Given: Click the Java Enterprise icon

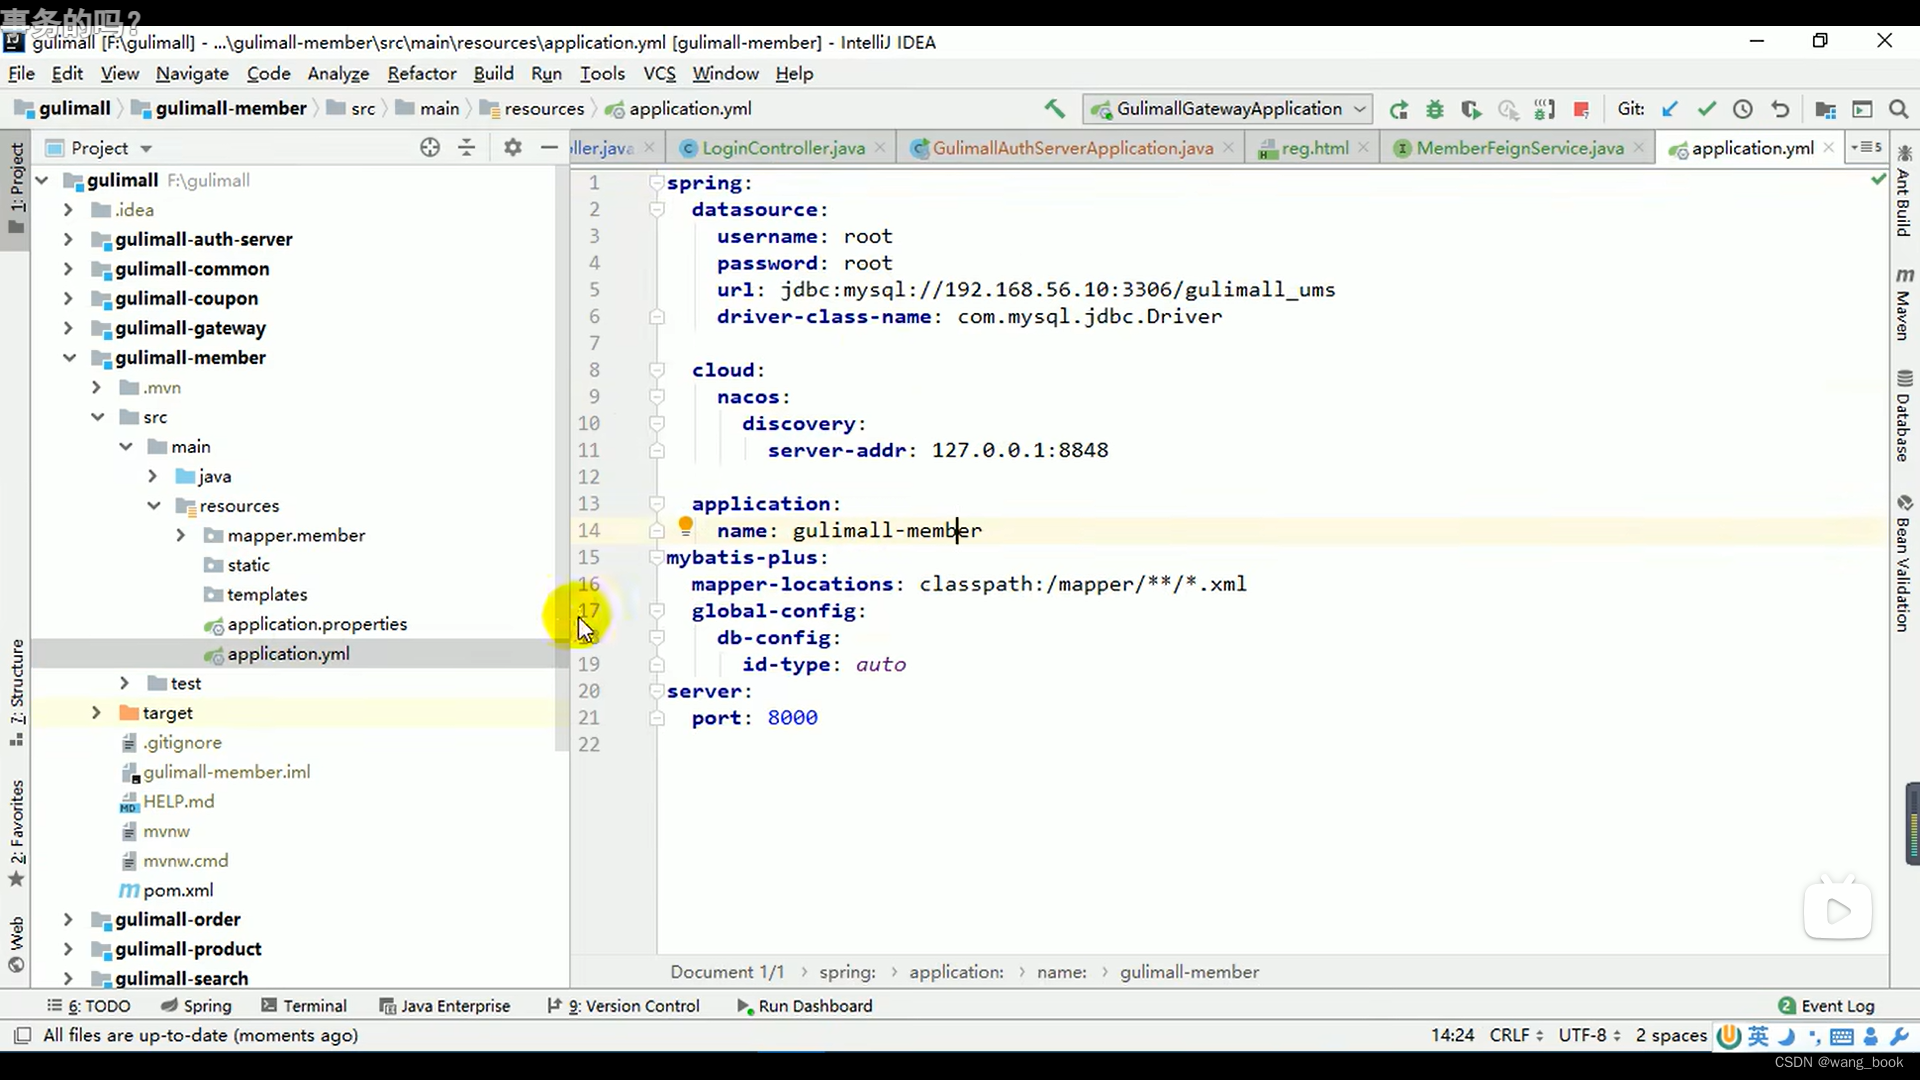Looking at the screenshot, I should 384,1006.
